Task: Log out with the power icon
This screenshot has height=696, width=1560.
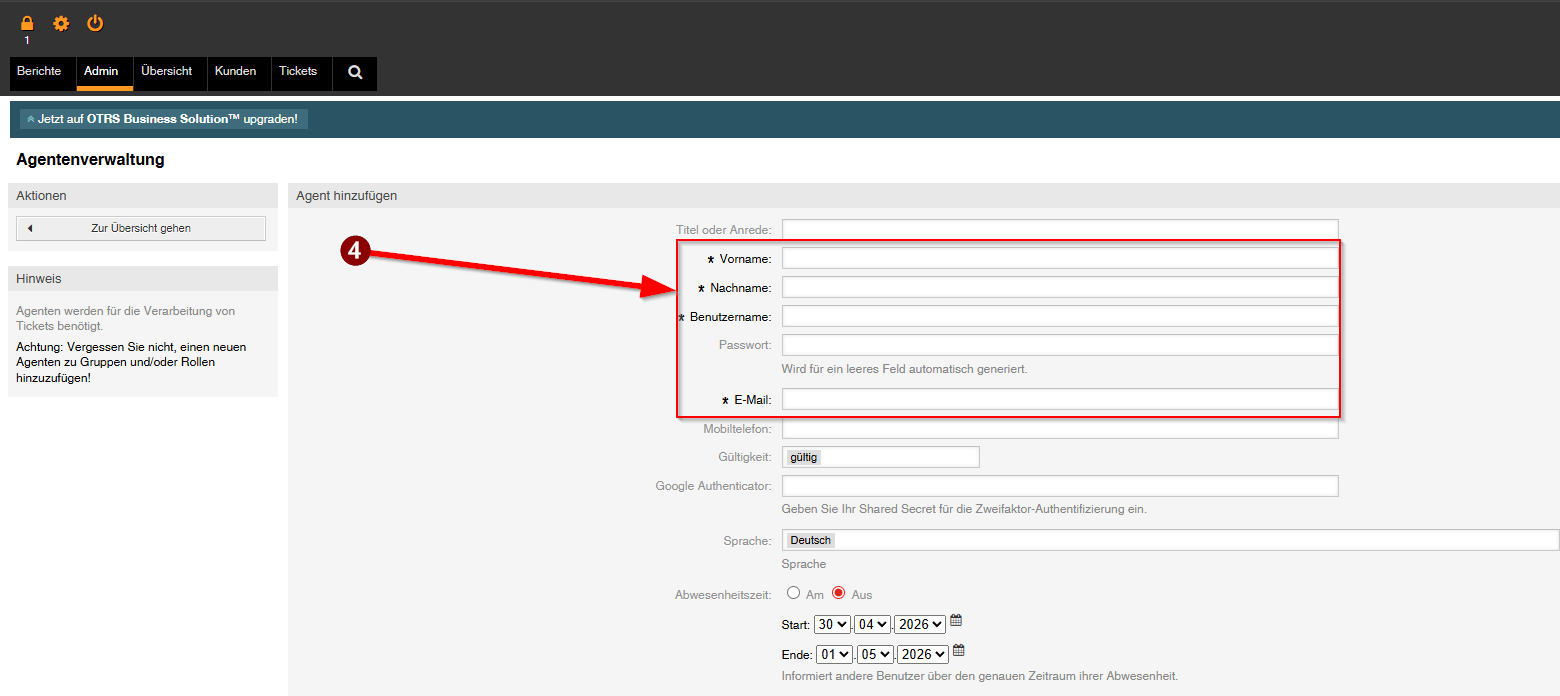Action: (95, 23)
